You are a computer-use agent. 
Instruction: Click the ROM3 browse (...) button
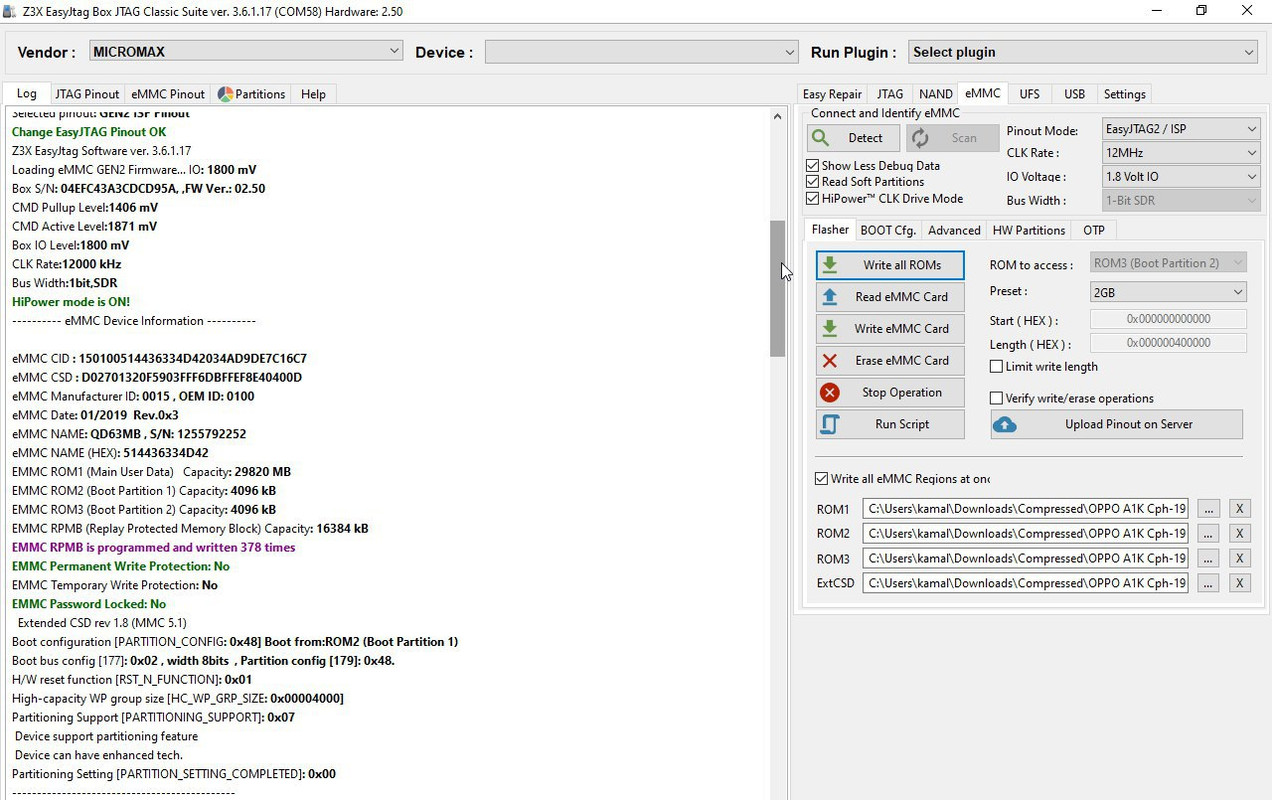[1208, 559]
